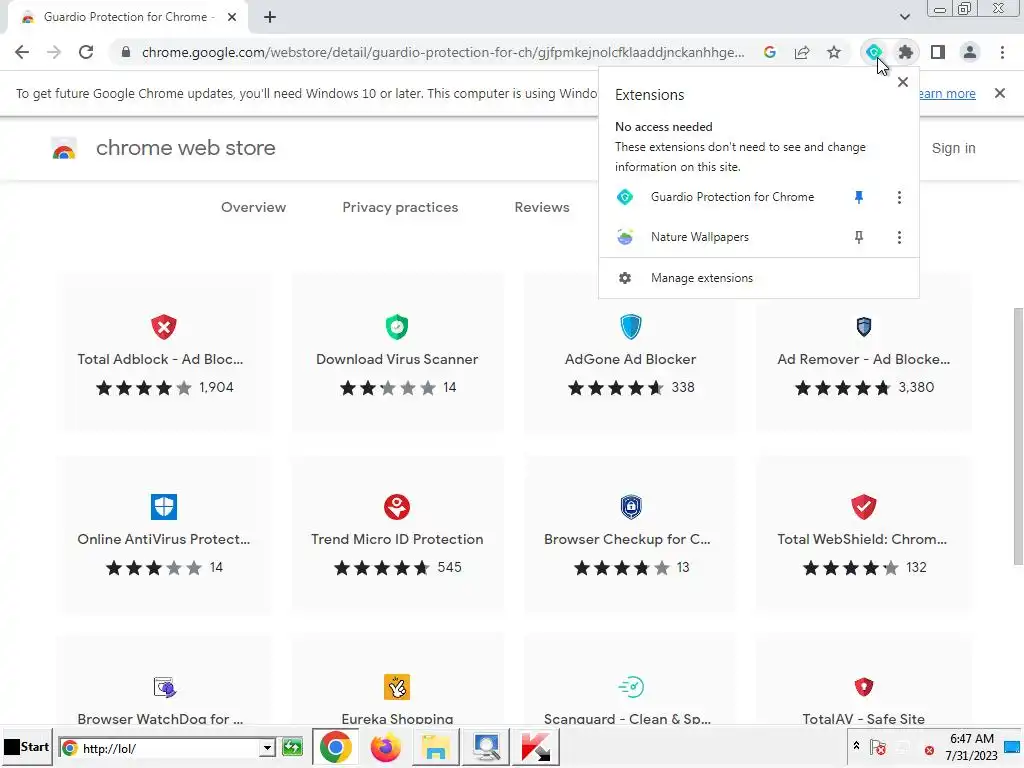Open Firefox from the taskbar
The height and width of the screenshot is (768, 1024).
385,748
